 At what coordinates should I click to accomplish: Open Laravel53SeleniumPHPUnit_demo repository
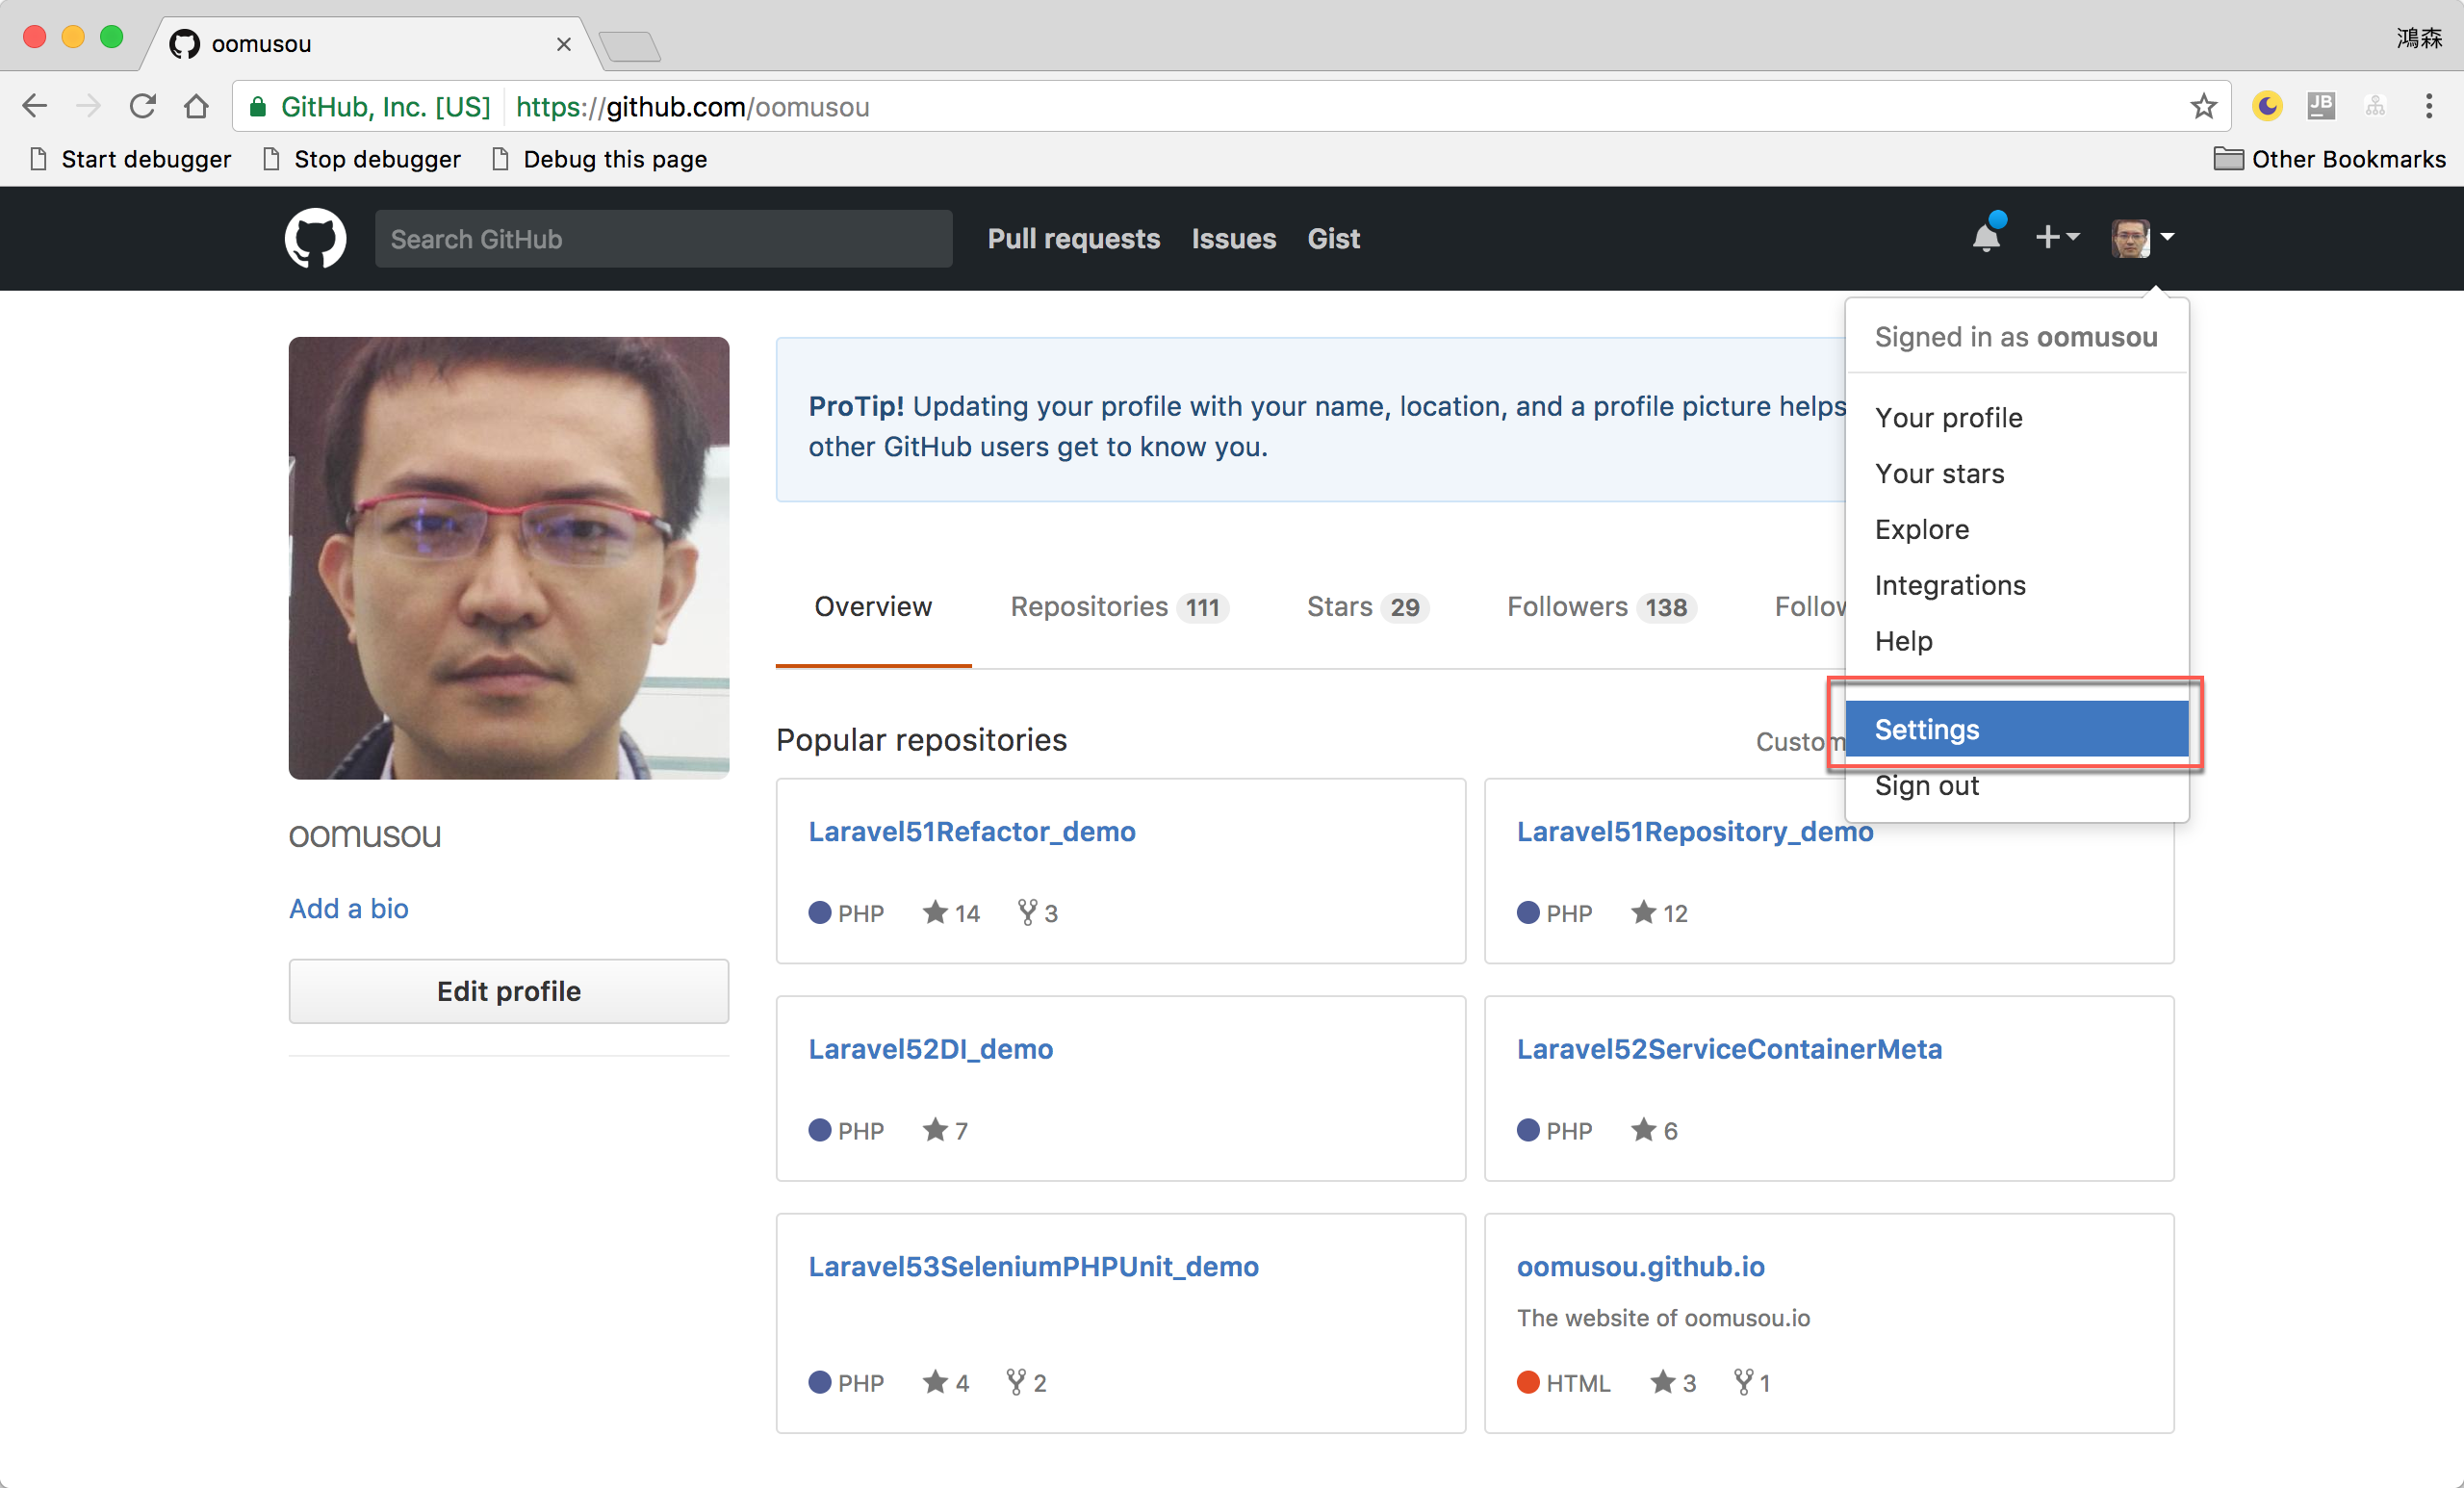tap(1034, 1267)
